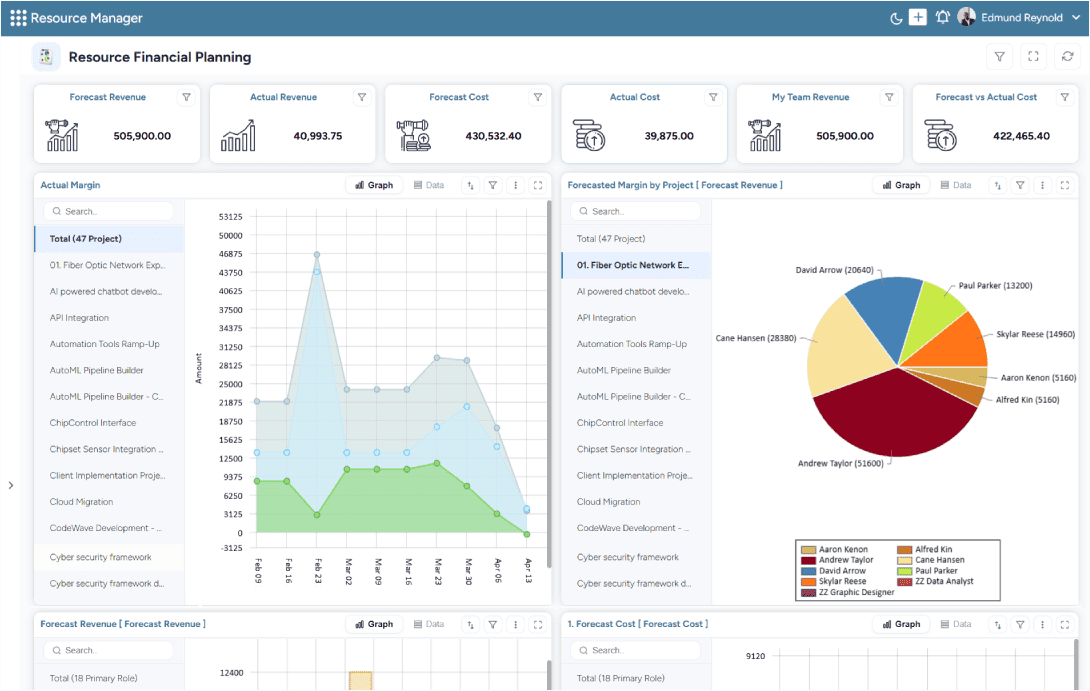Expand the collapsed left sidebar arrow
Screen dimensions: 1090x691
tap(10, 485)
